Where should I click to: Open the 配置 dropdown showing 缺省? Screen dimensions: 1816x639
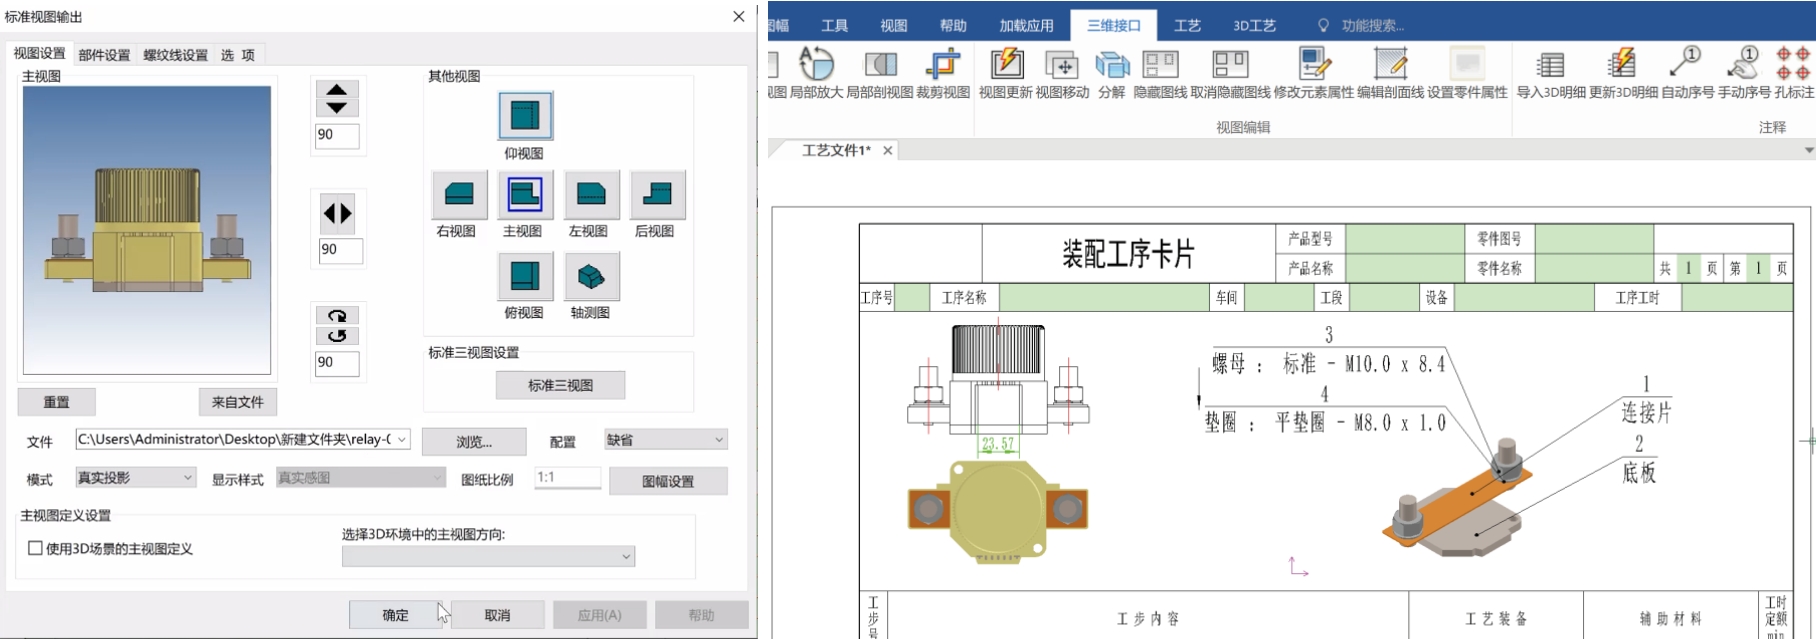click(665, 440)
